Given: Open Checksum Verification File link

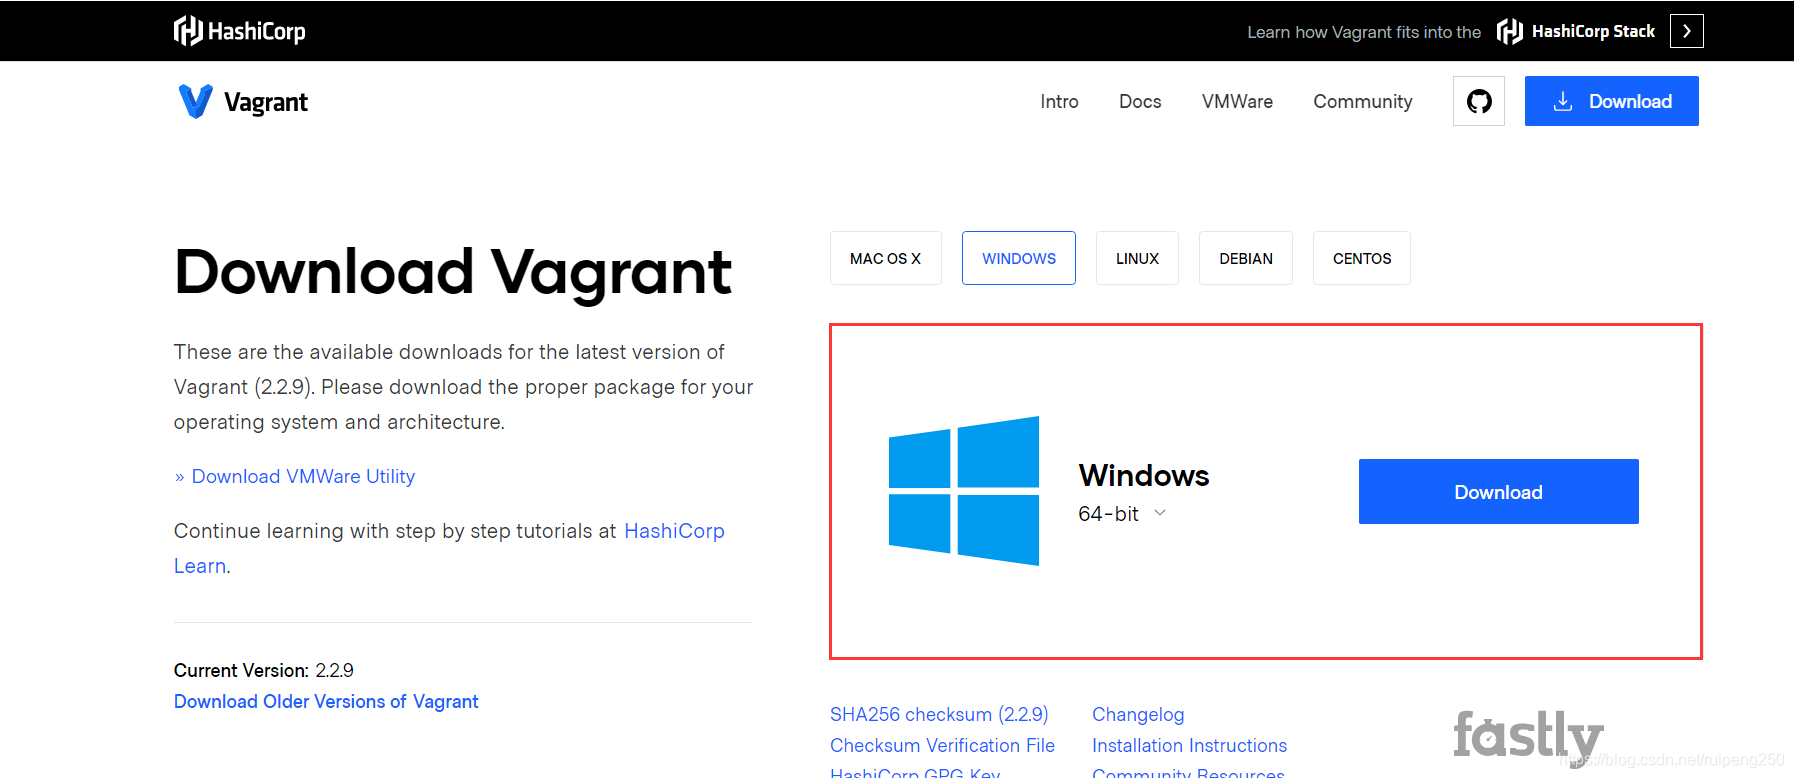Looking at the screenshot, I should point(942,746).
